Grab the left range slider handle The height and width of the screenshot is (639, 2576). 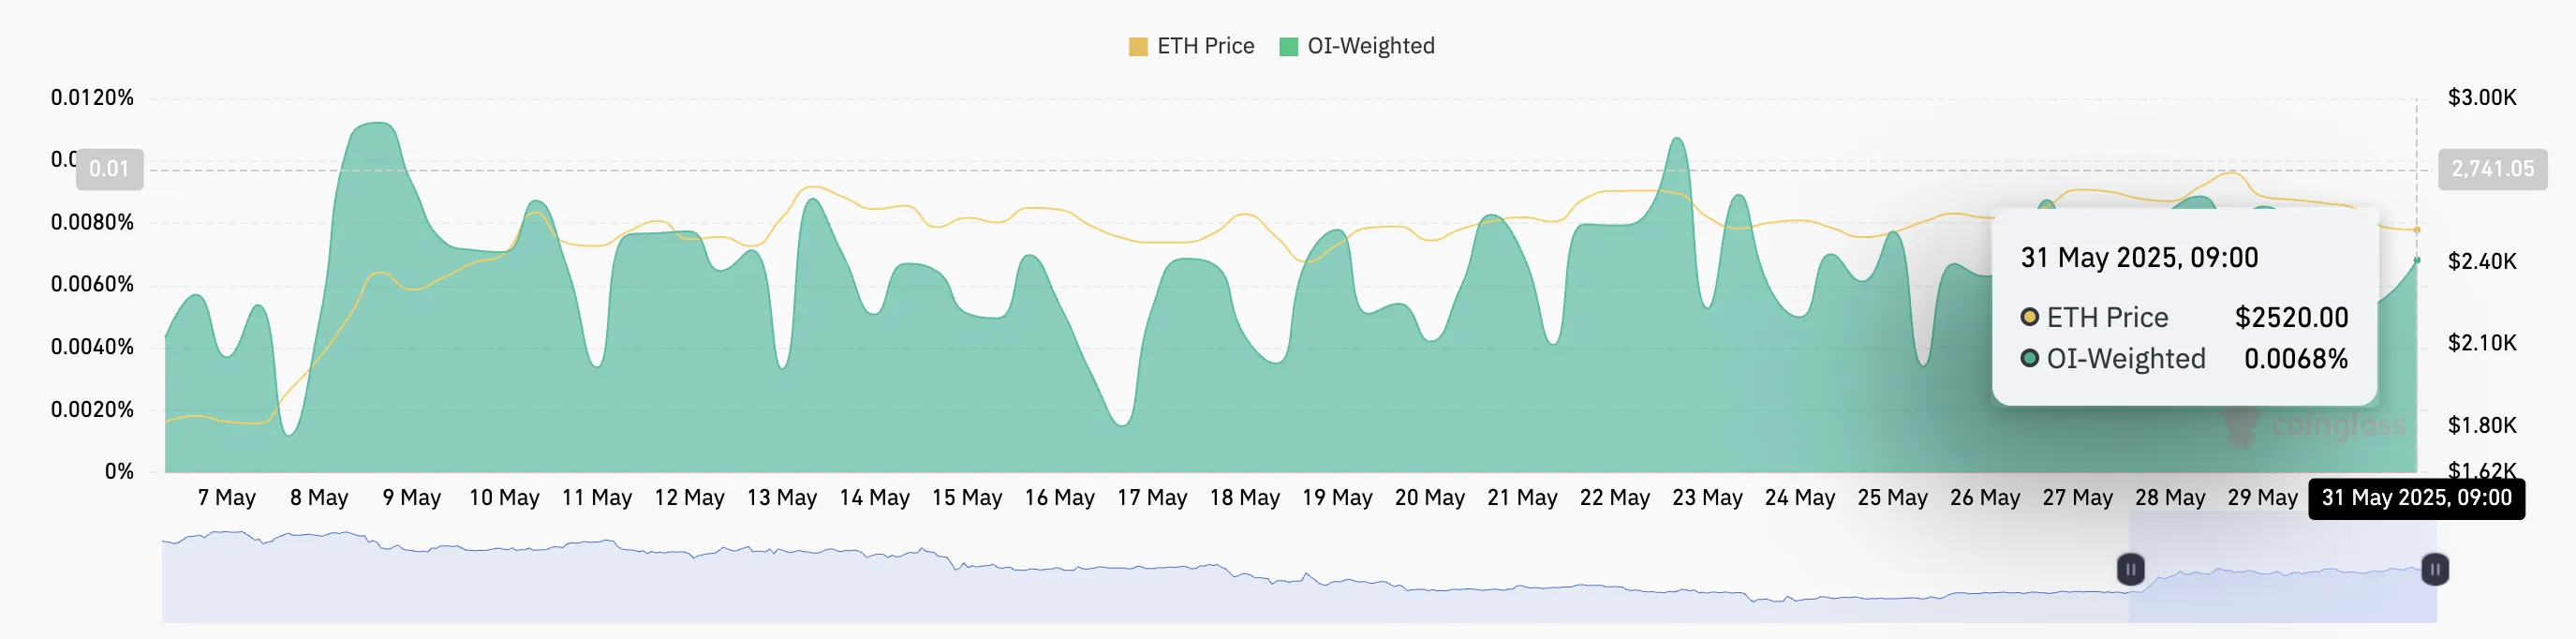click(2130, 569)
